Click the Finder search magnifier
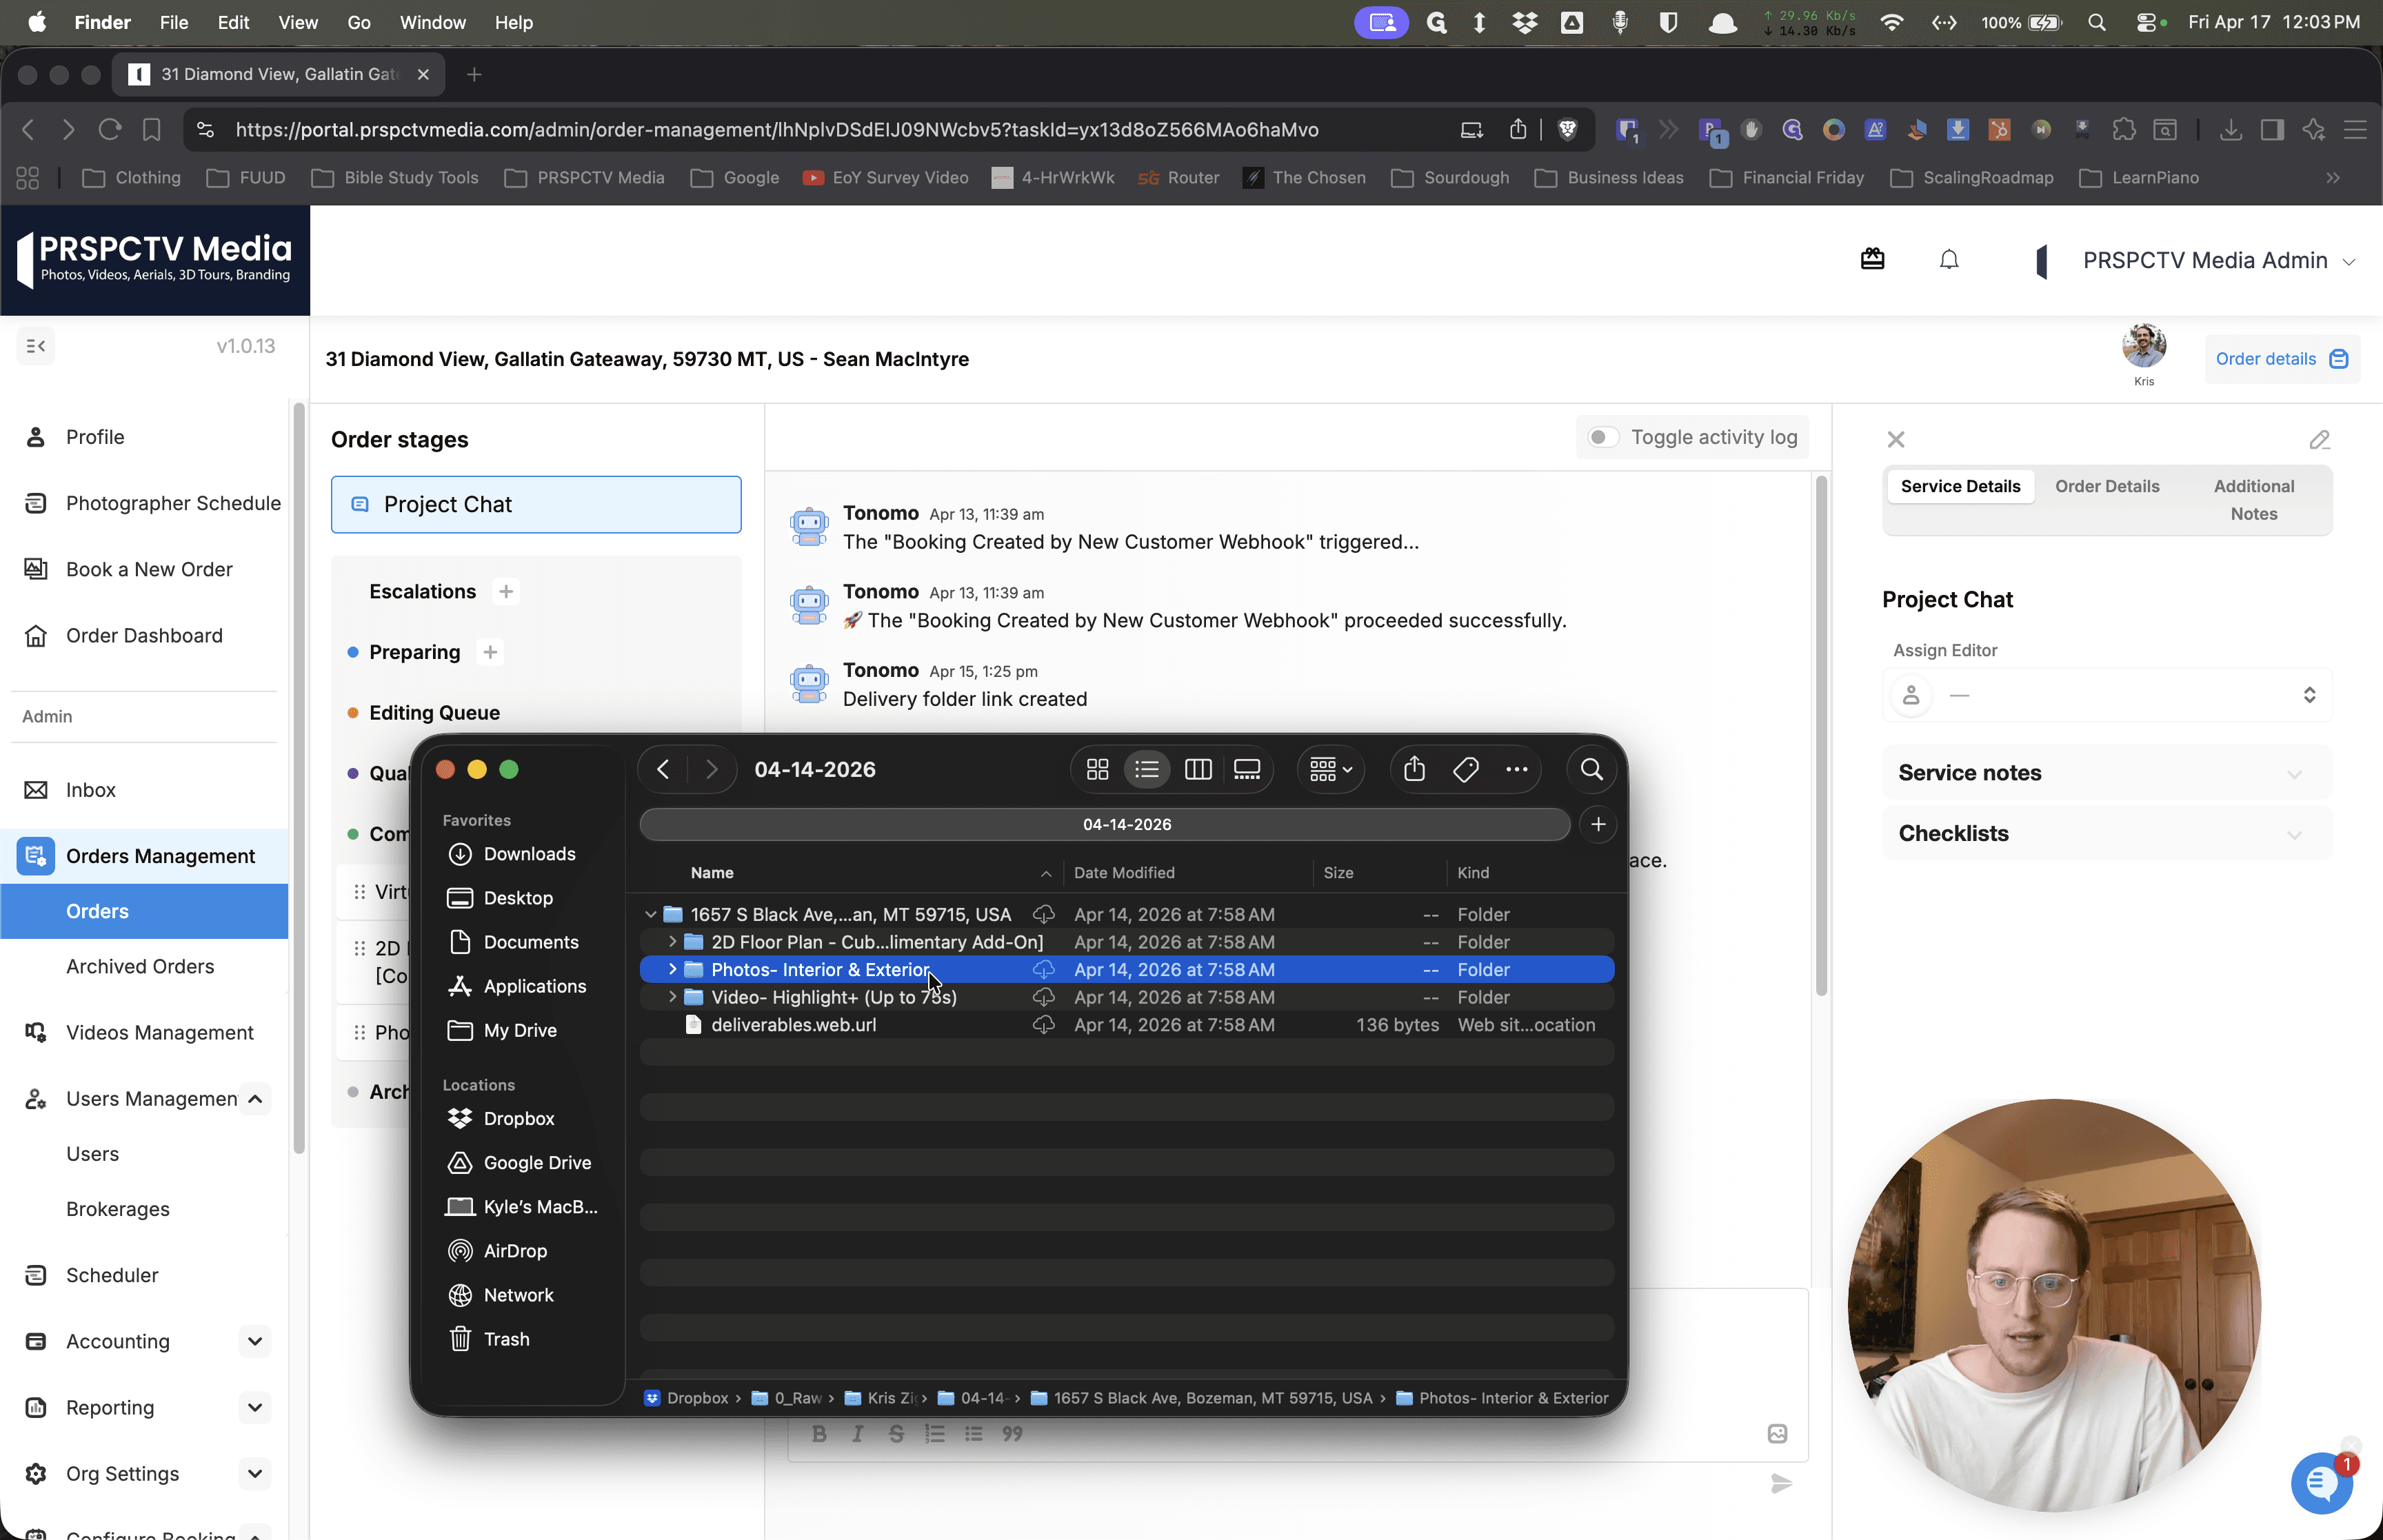The image size is (2383, 1540). (1591, 769)
